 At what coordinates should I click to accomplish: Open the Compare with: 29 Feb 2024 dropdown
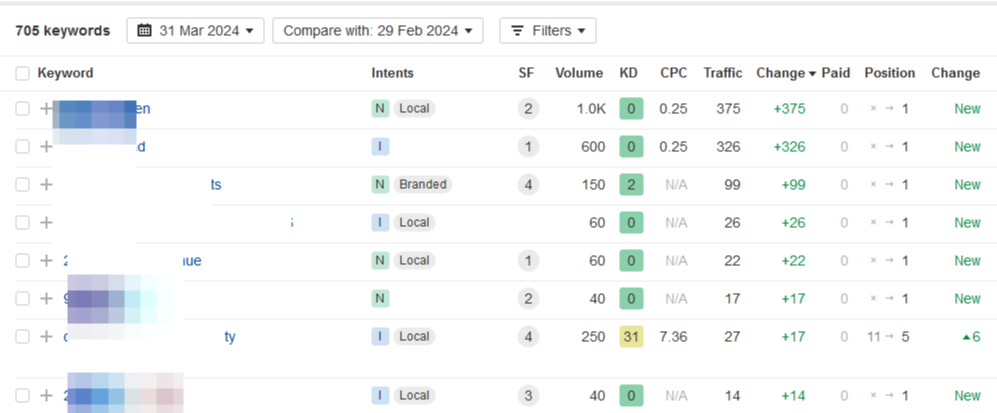[377, 31]
